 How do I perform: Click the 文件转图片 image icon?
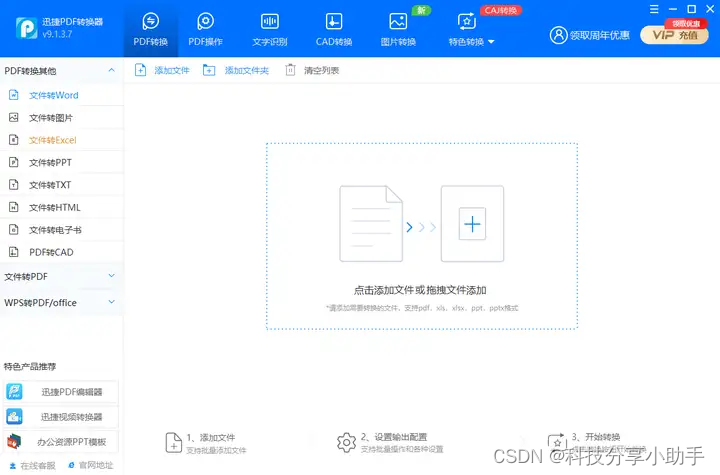[14, 118]
